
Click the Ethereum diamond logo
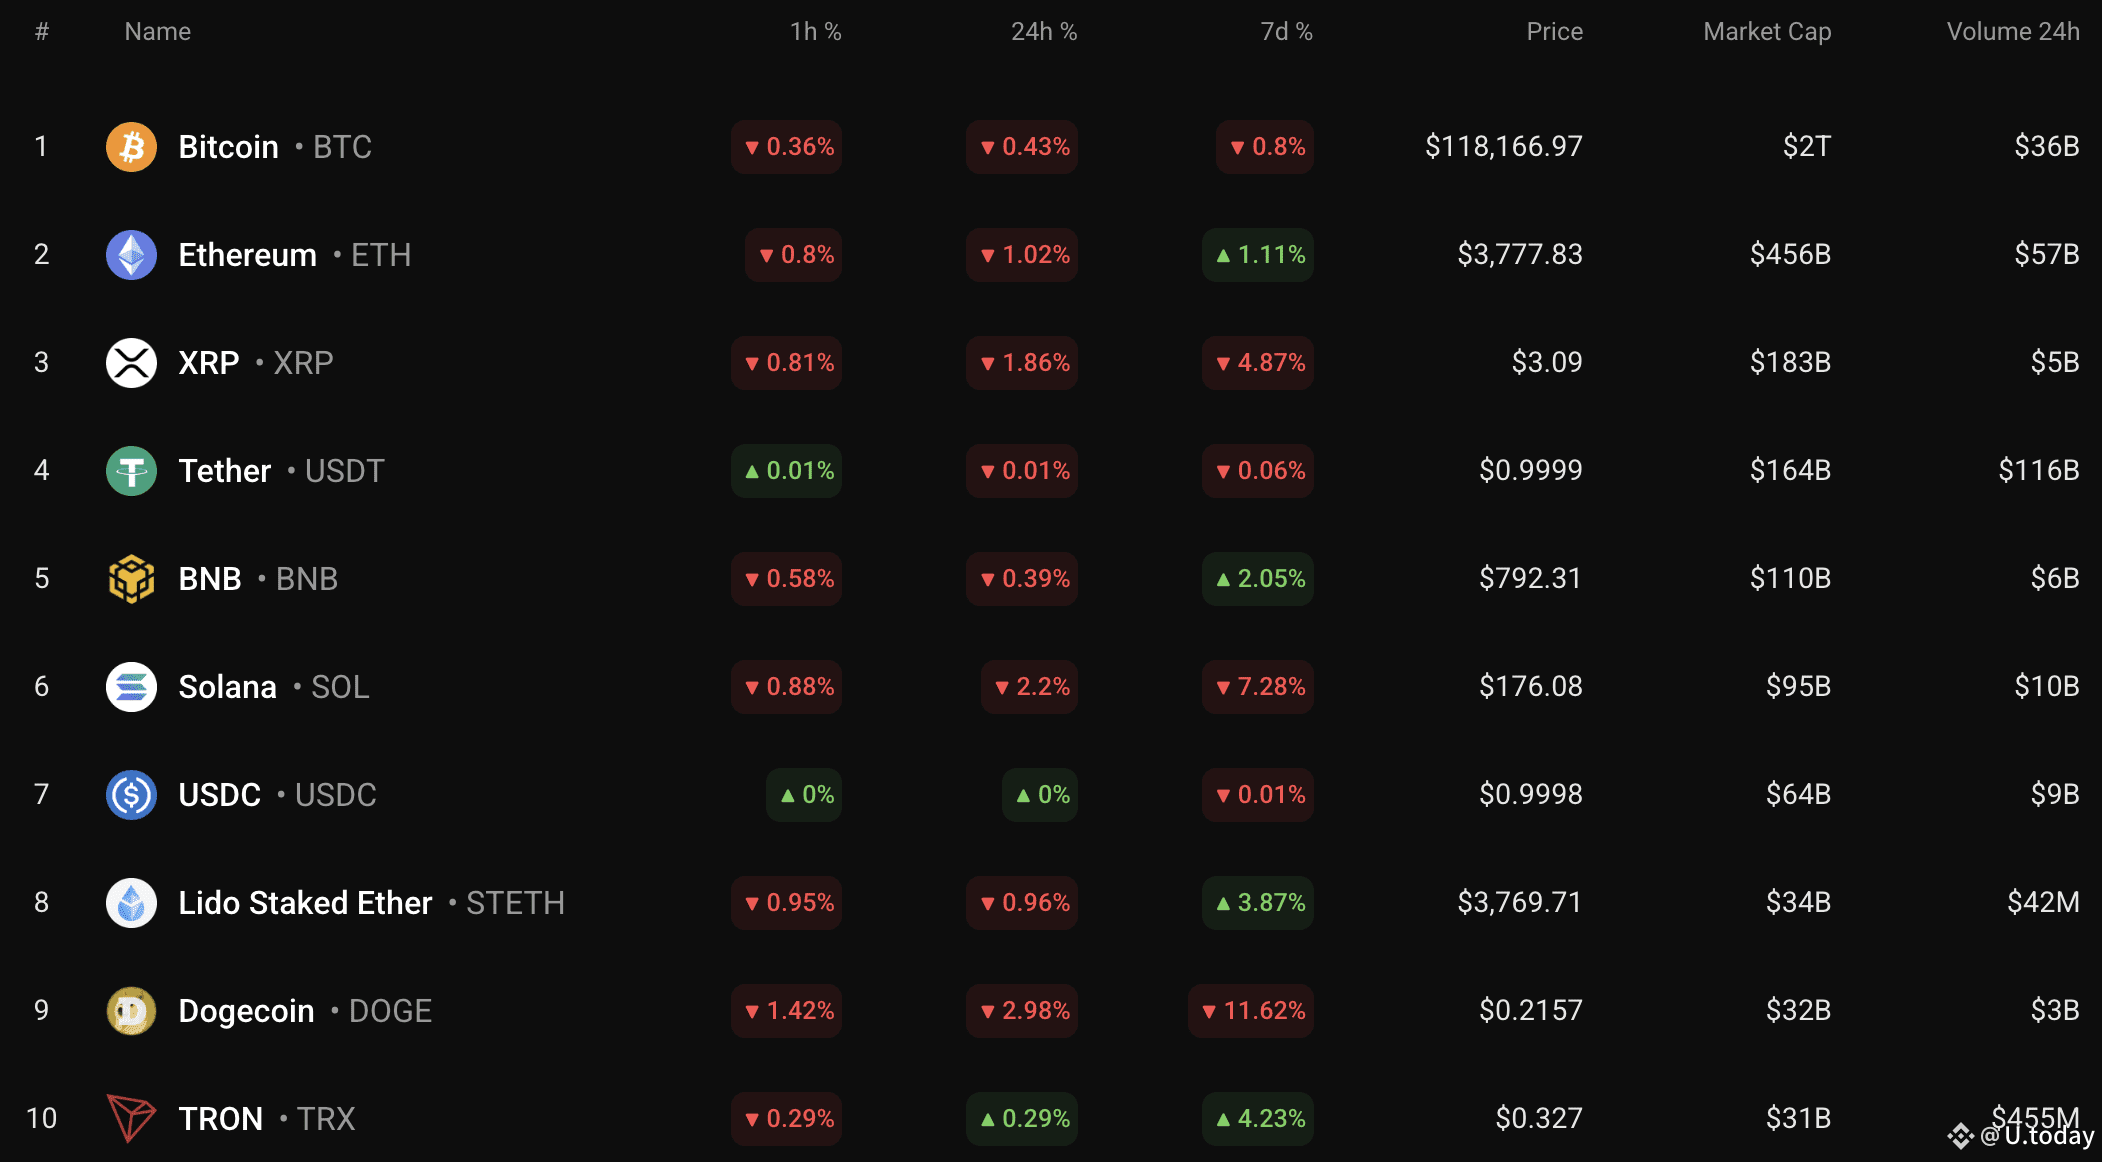pyautogui.click(x=131, y=255)
